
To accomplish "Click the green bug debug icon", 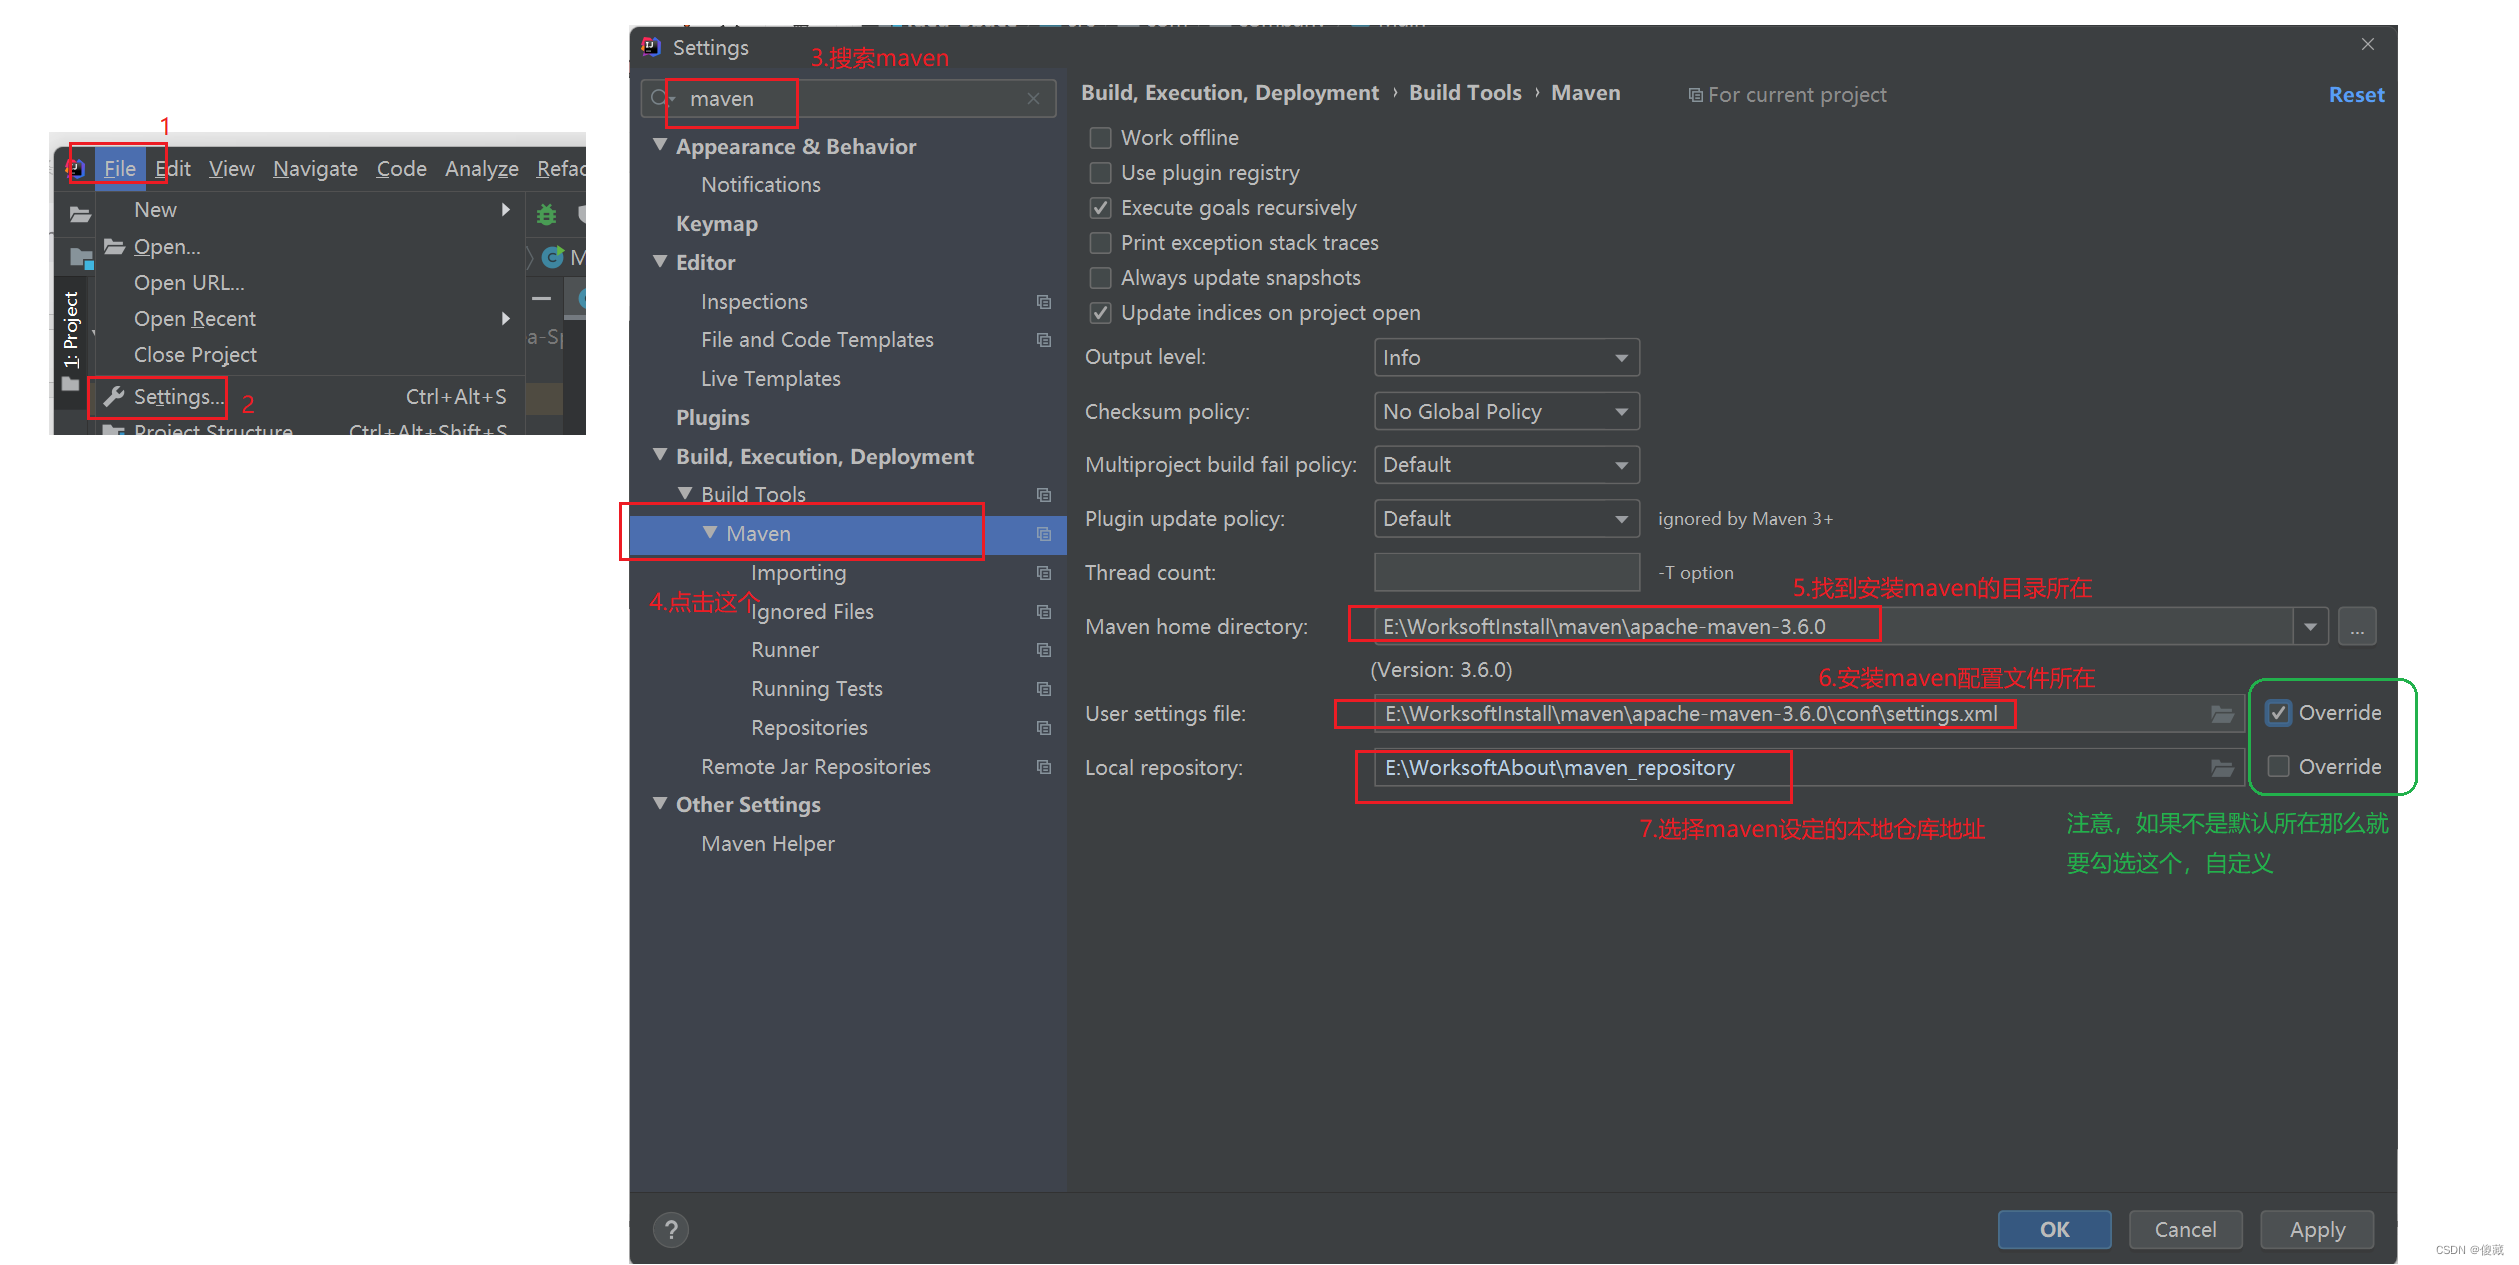I will [546, 214].
